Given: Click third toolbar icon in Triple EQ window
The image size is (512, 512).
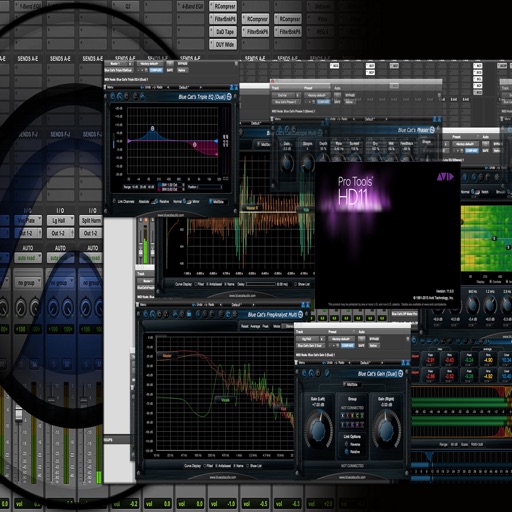Looking at the screenshot, I should click(x=126, y=97).
